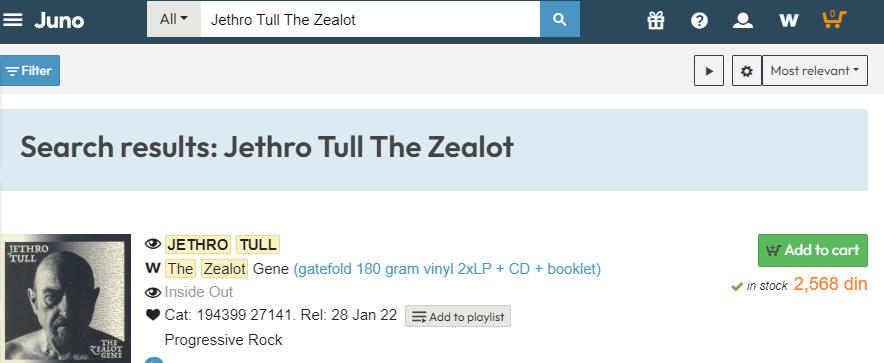Toggle the heart favorite icon near Cat number
Viewport: 884px width, 363px height.
(153, 315)
